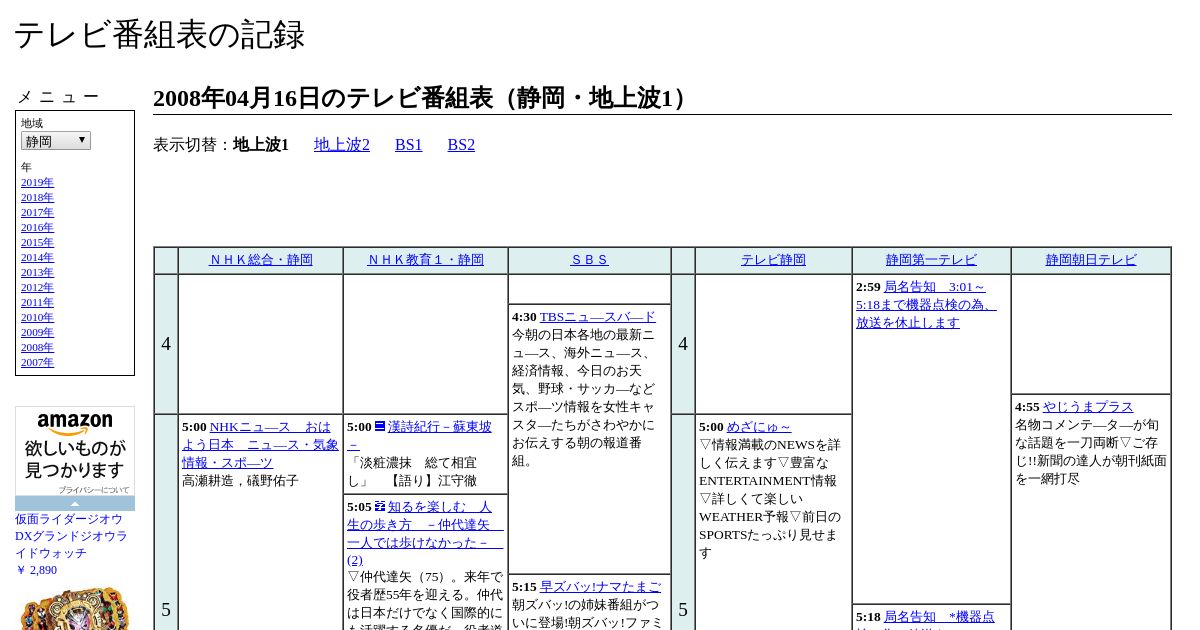Open the ＮＨＫ総合・静岡 channel header link
The image size is (1200, 630).
(x=261, y=260)
